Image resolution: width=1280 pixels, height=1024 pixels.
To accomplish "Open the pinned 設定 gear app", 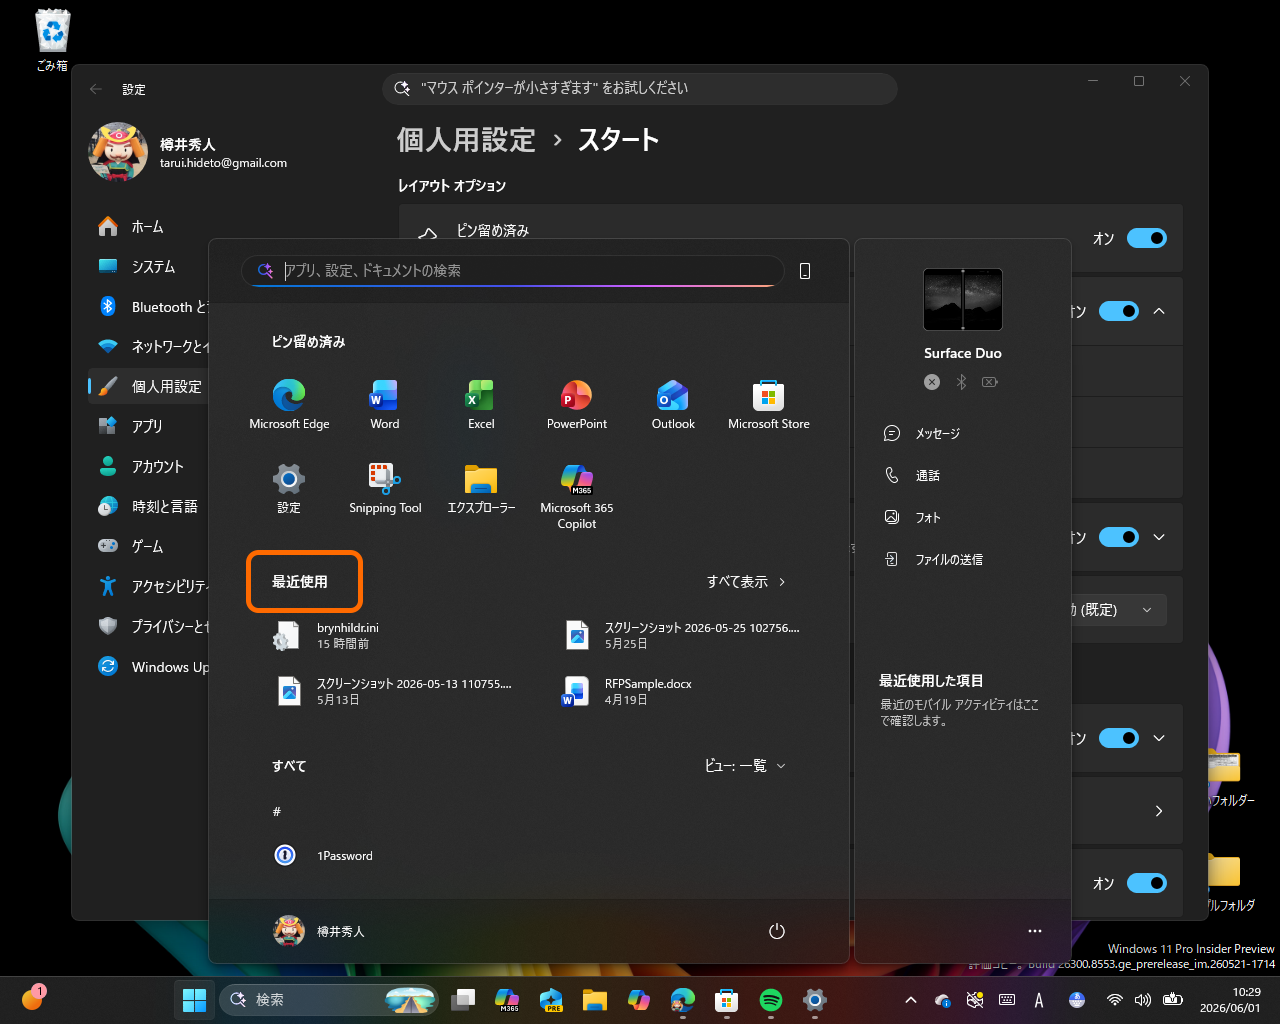I will click(289, 488).
